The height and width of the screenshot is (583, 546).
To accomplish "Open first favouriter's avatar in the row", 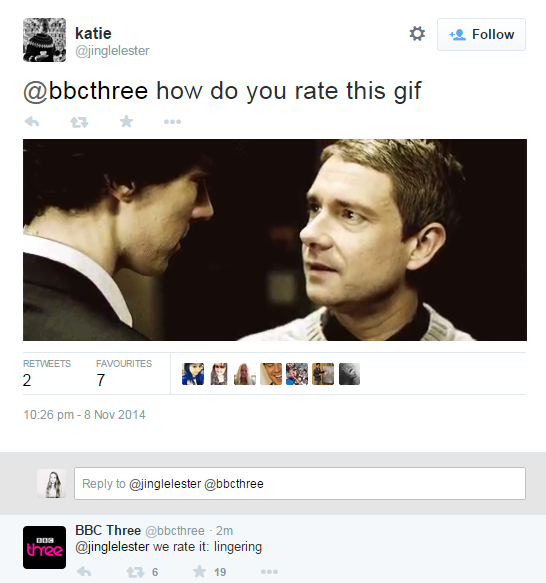I will [193, 374].
